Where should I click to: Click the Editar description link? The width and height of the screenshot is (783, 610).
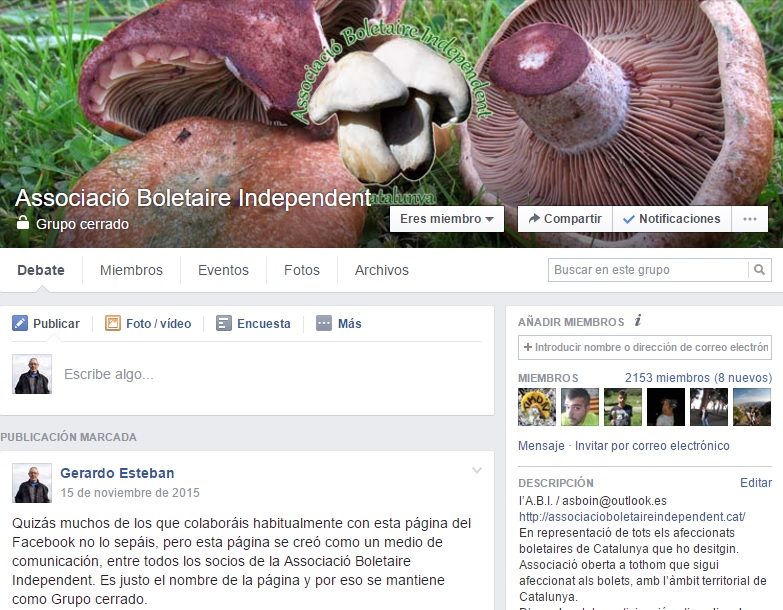(x=756, y=483)
